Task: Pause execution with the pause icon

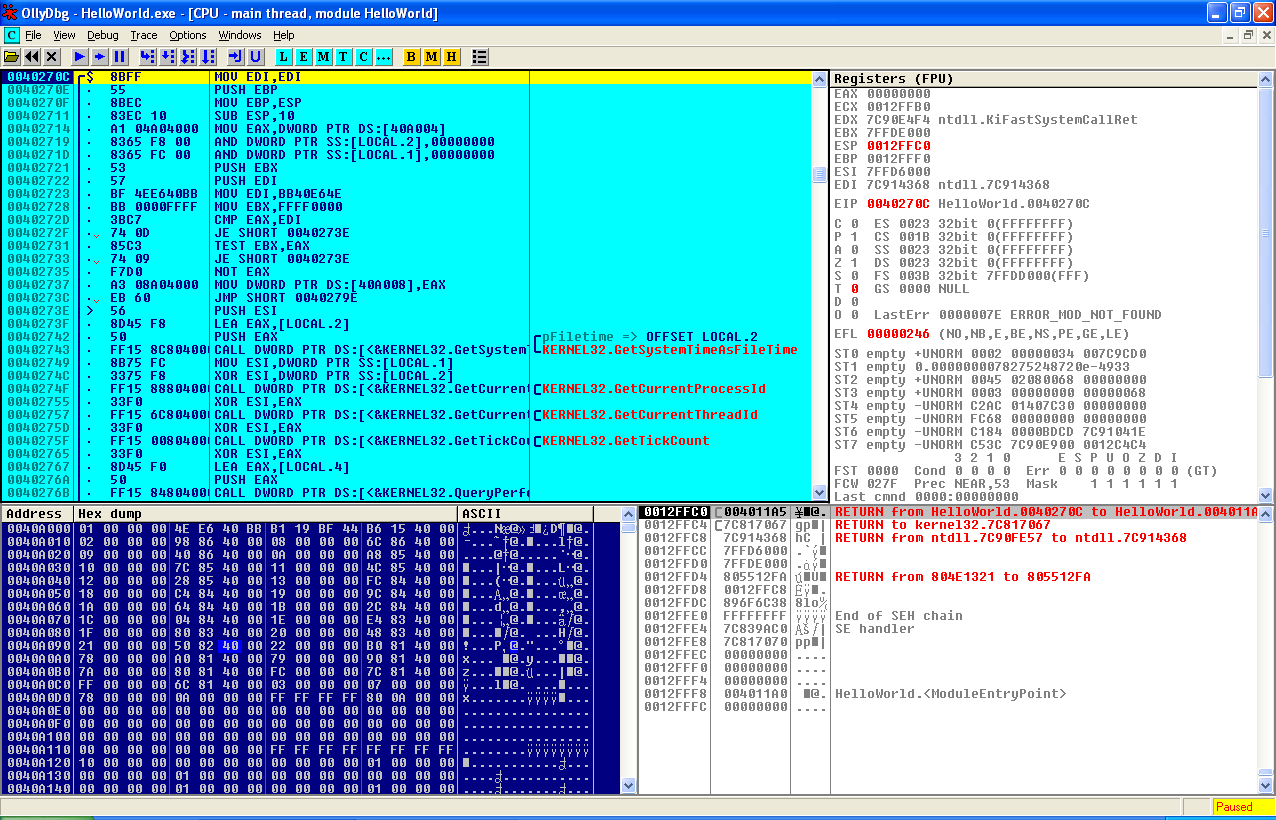Action: pos(120,57)
